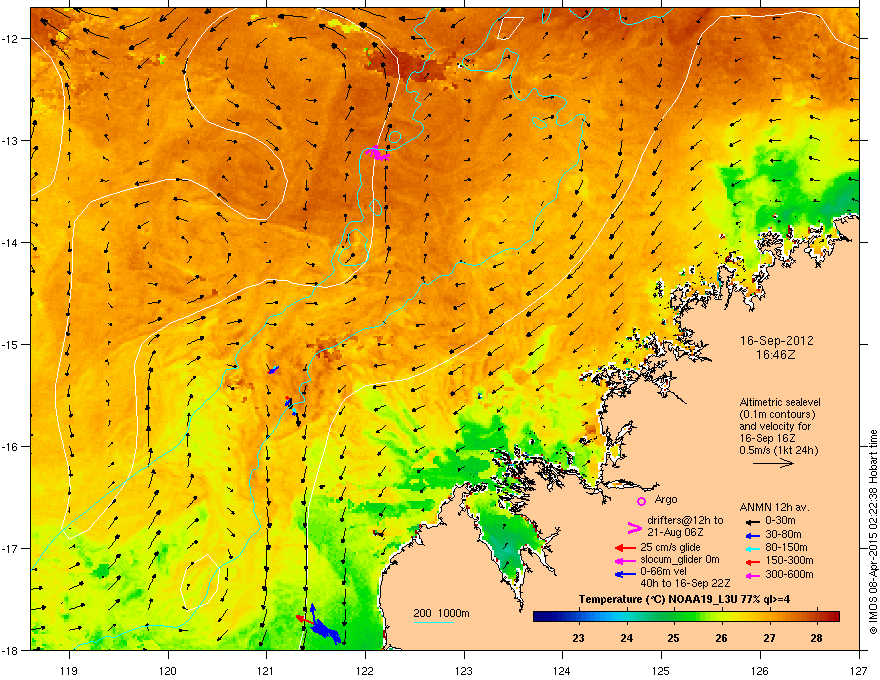Click the 'drifters@12h to' legend label
Image resolution: width=880 pixels, height=680 pixels.
[x=685, y=521]
